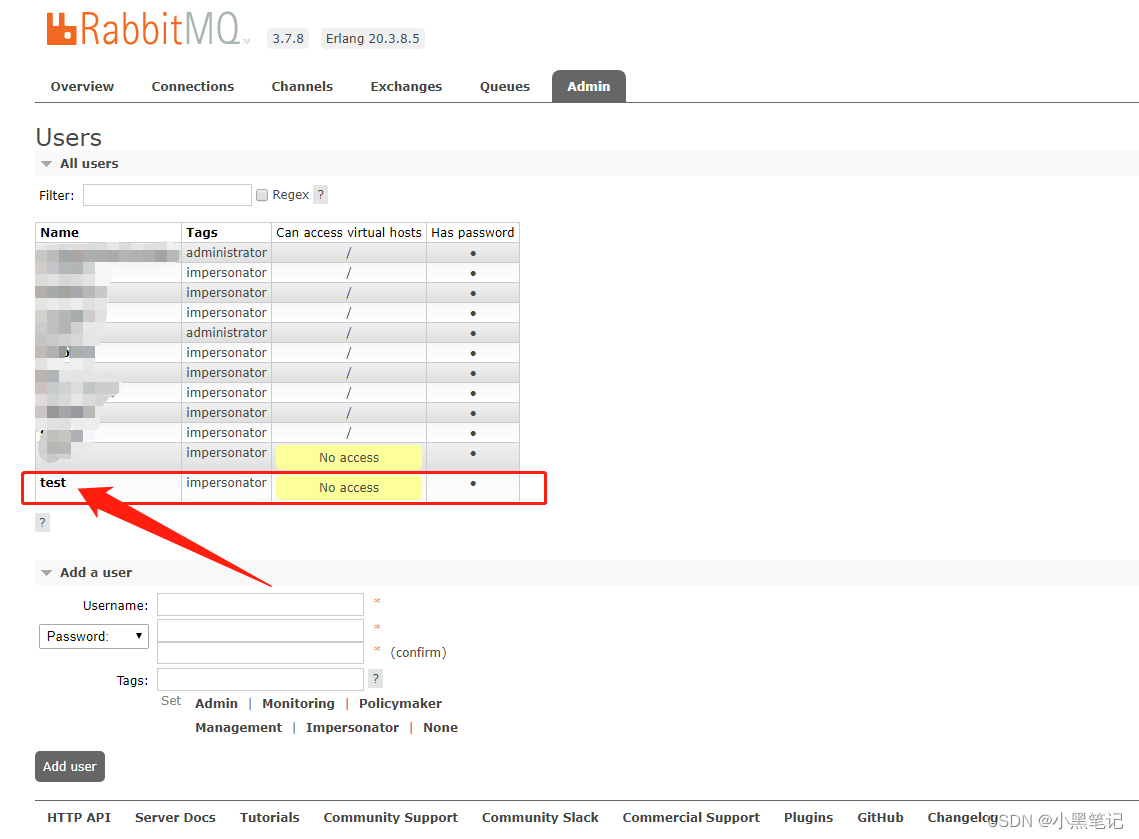
Task: Sort users by Name column header
Action: [x=60, y=232]
